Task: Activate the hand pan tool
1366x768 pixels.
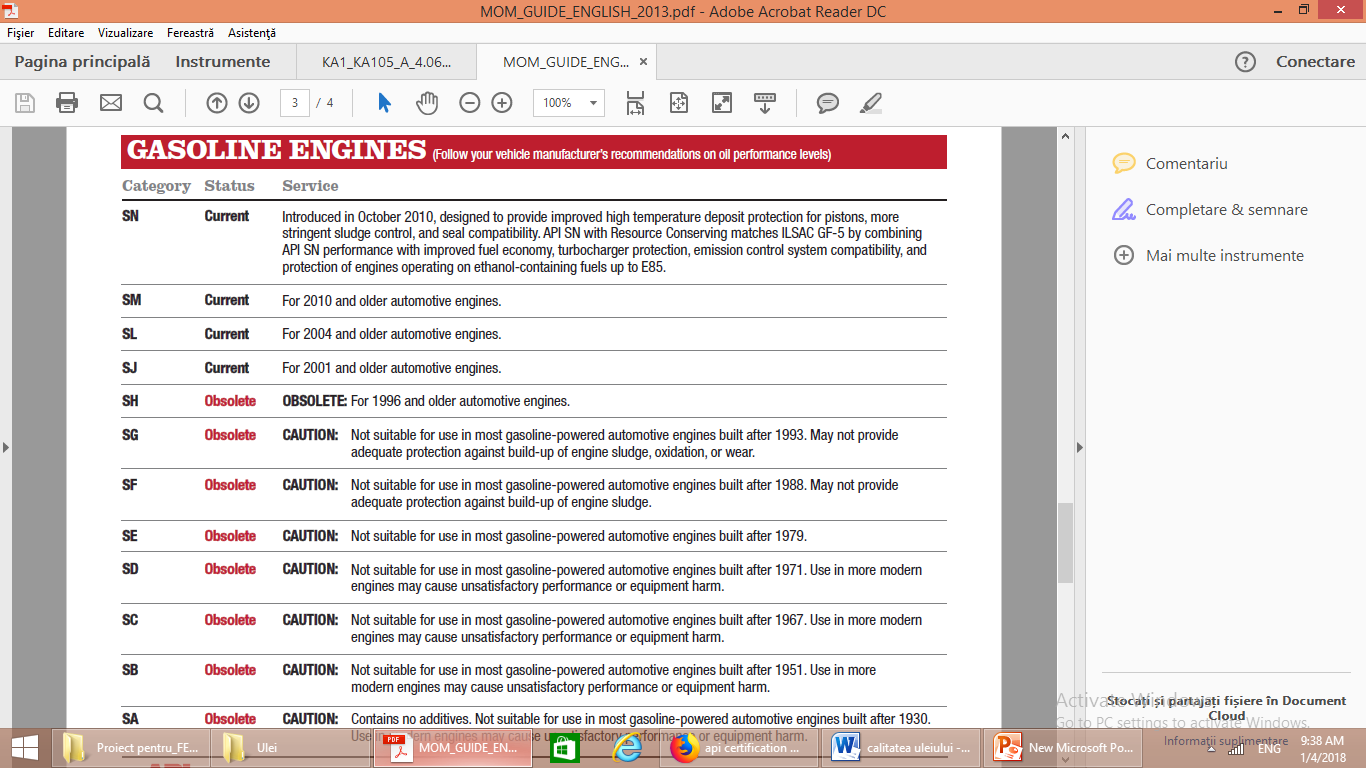Action: coord(427,103)
